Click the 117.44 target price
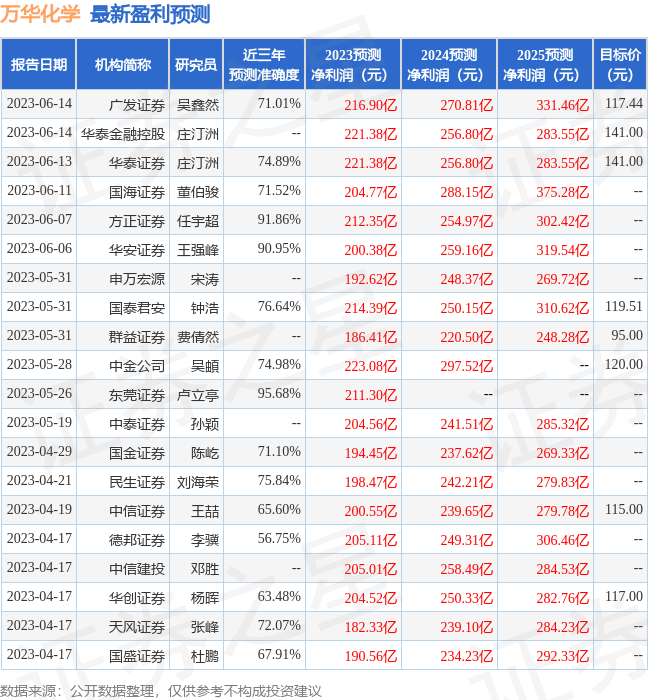648x700 pixels. (x=624, y=103)
